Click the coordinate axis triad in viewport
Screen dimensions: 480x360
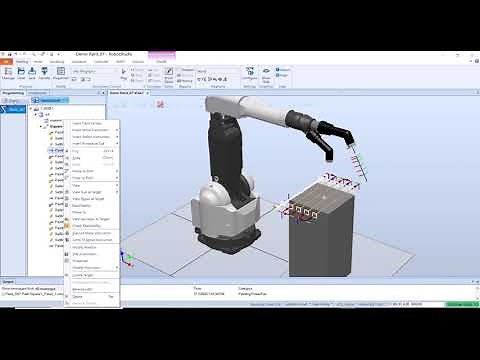click(127, 260)
